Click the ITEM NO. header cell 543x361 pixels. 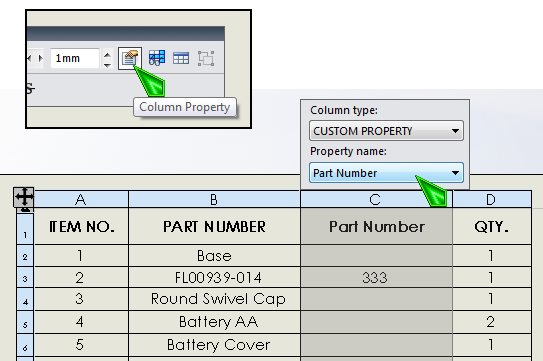click(81, 227)
